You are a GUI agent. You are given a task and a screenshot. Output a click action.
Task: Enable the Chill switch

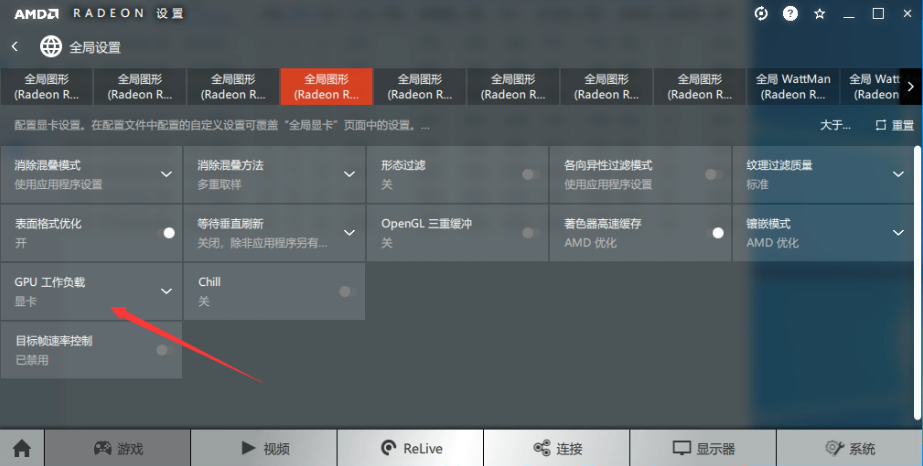click(348, 291)
